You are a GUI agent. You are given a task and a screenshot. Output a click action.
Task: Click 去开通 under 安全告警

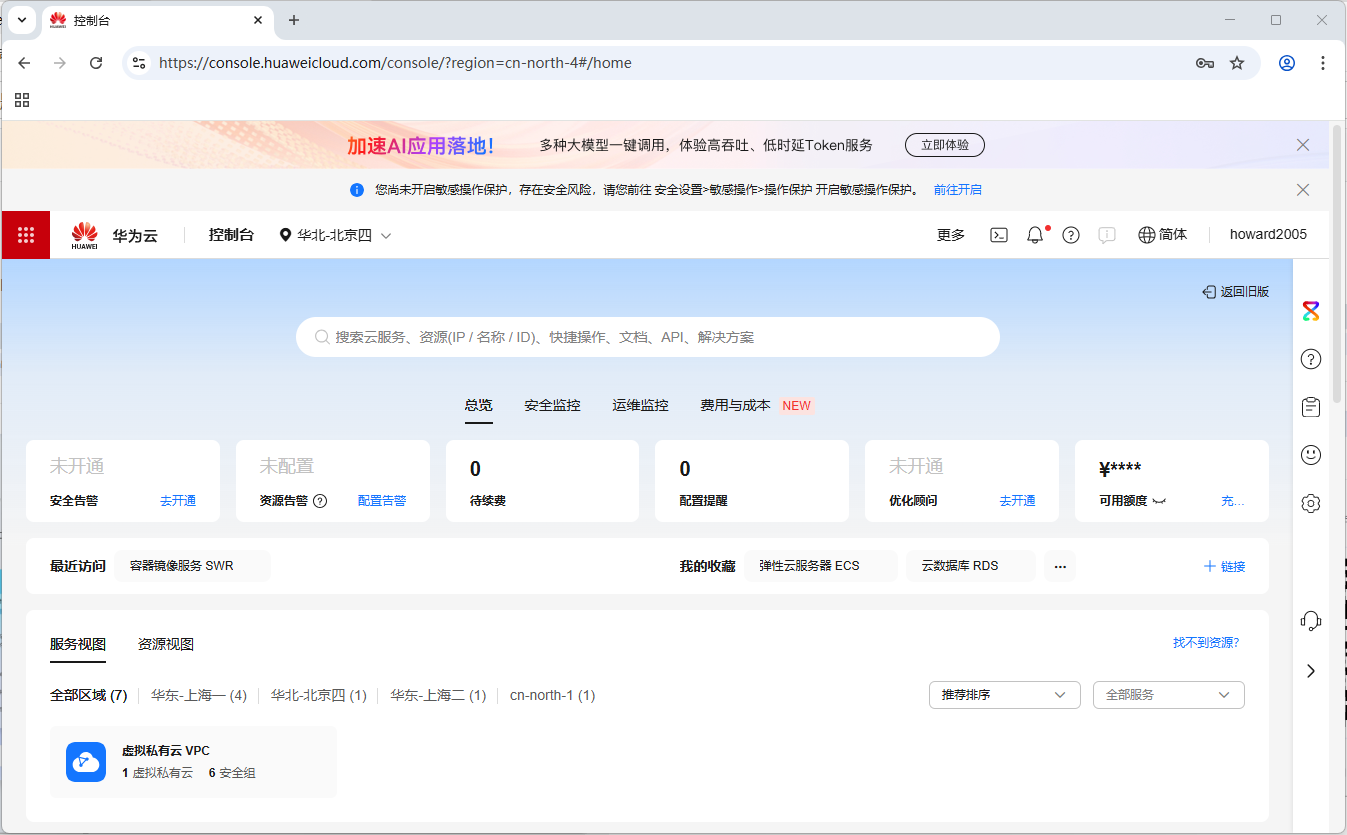pos(178,501)
